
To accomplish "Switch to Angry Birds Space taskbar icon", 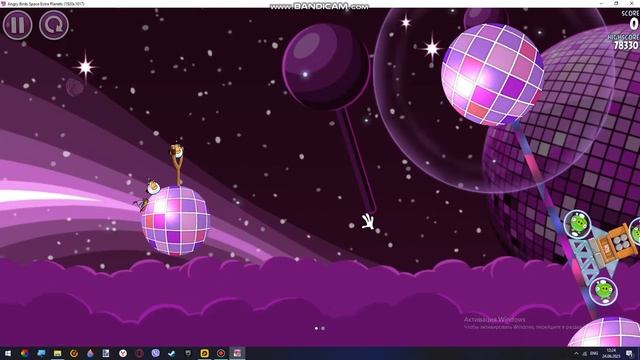I will [237, 353].
